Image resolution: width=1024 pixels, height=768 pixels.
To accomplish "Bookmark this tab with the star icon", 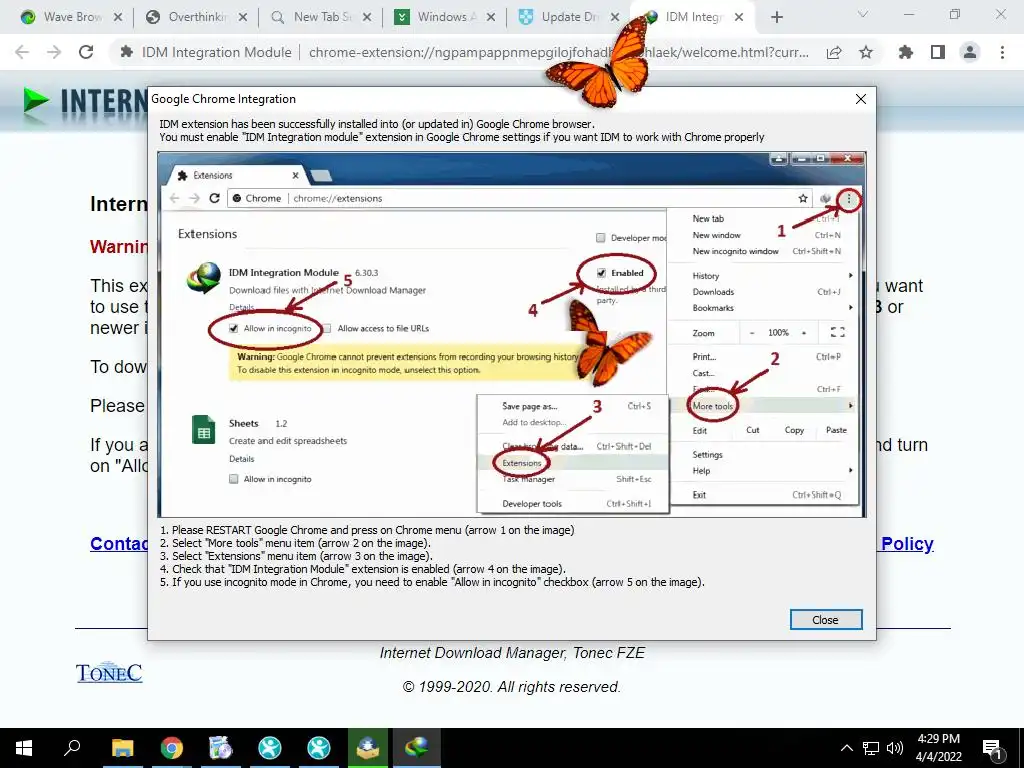I will click(866, 52).
